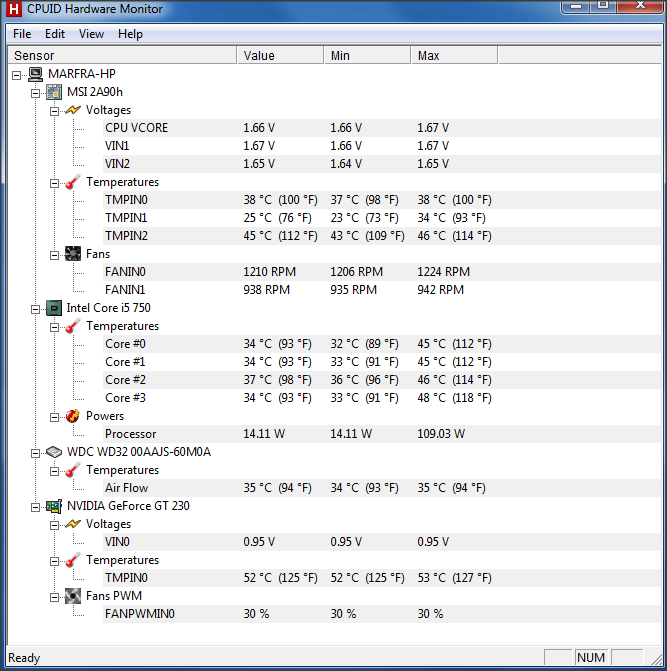This screenshot has width=667, height=671.
Task: Click the CPUID Hardware Monitor title bar icon
Action: tap(14, 9)
